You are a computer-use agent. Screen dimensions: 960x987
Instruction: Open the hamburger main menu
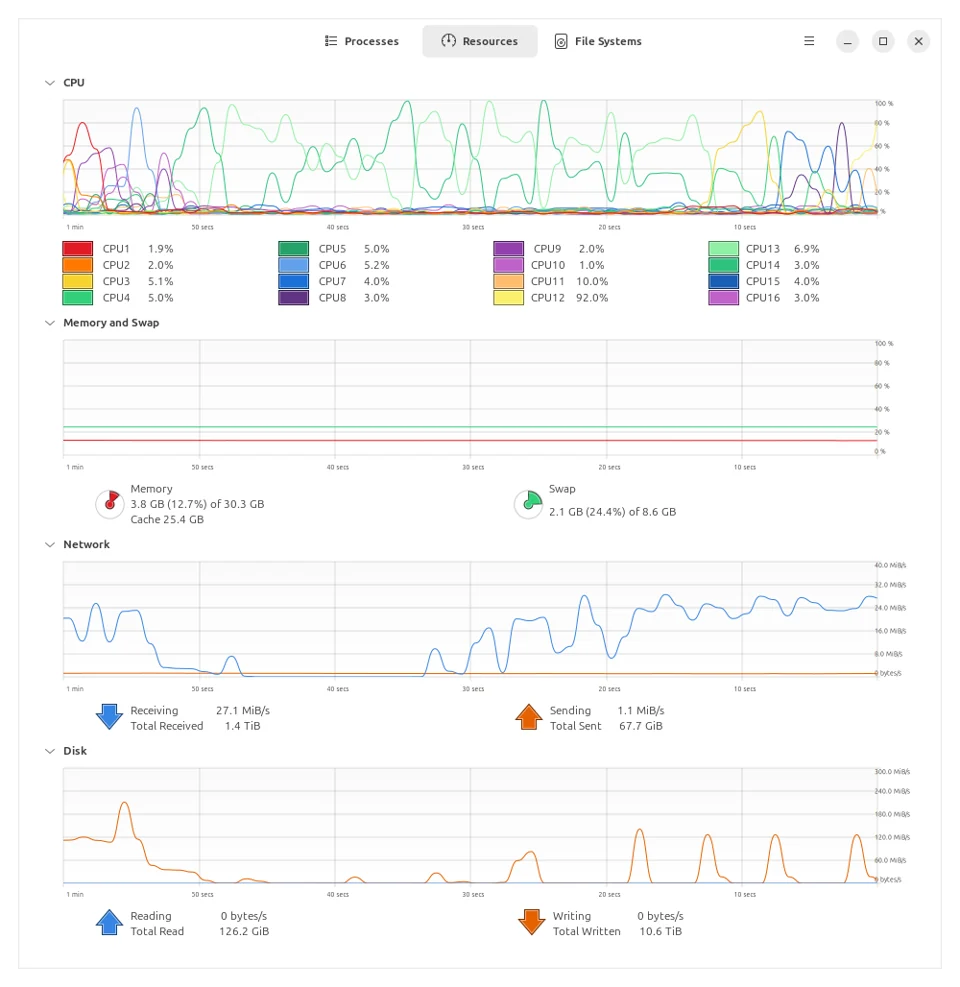click(809, 42)
